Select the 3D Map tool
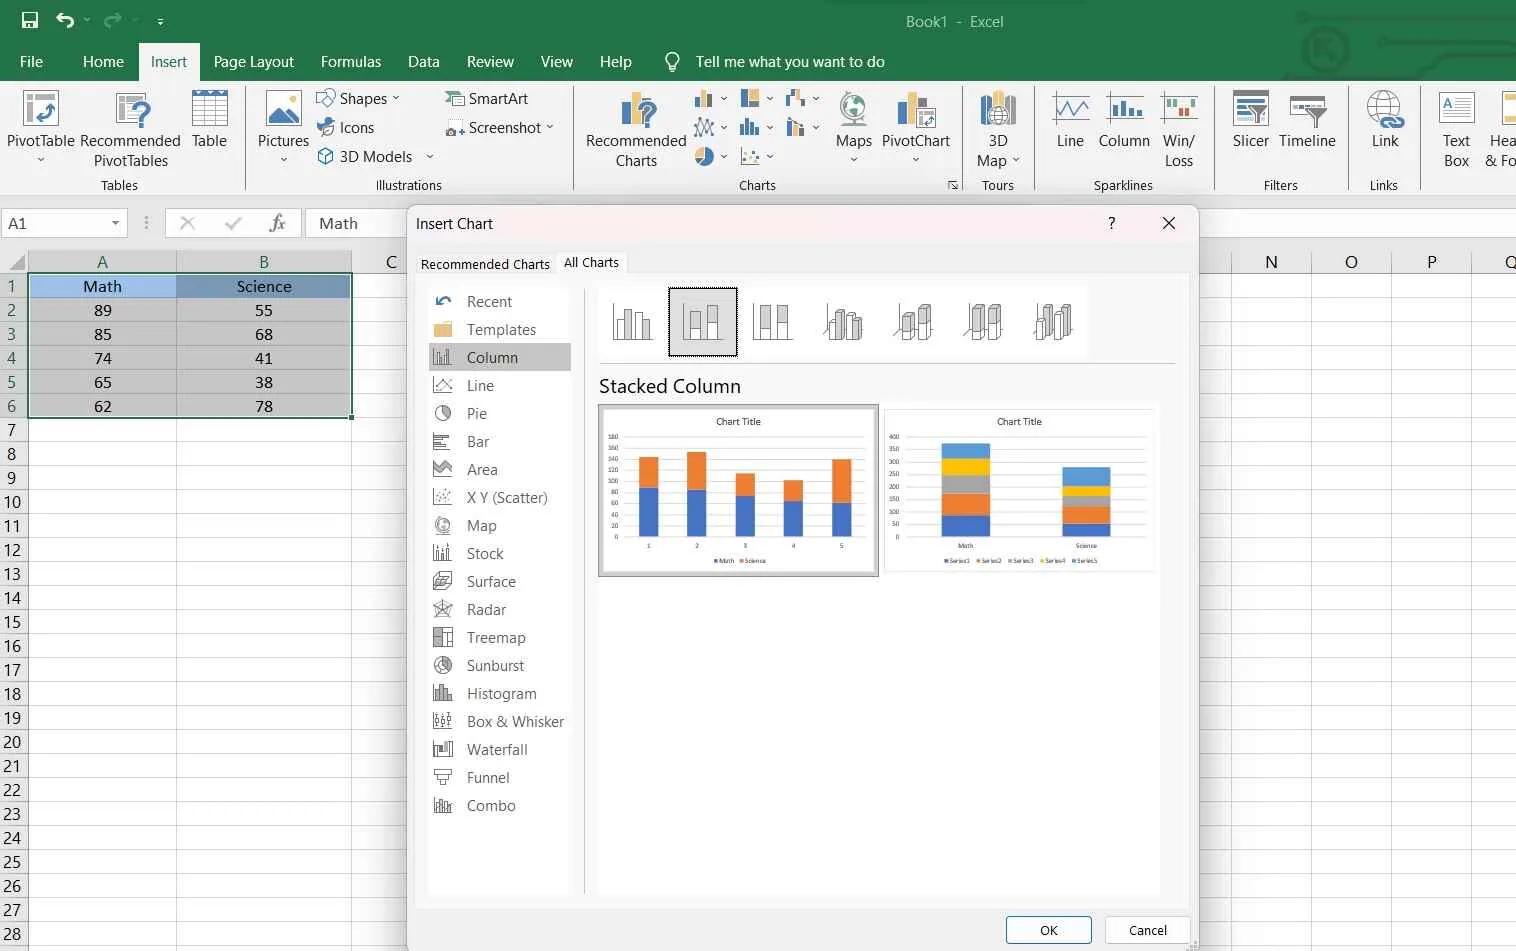 coord(997,124)
